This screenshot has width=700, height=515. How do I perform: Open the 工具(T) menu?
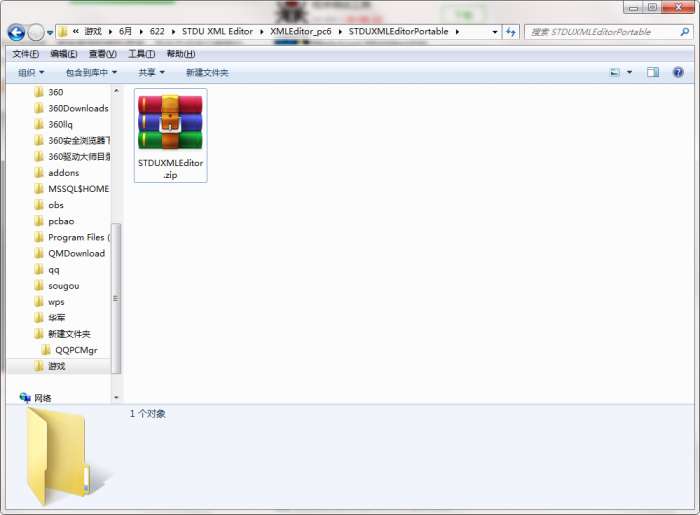point(142,54)
